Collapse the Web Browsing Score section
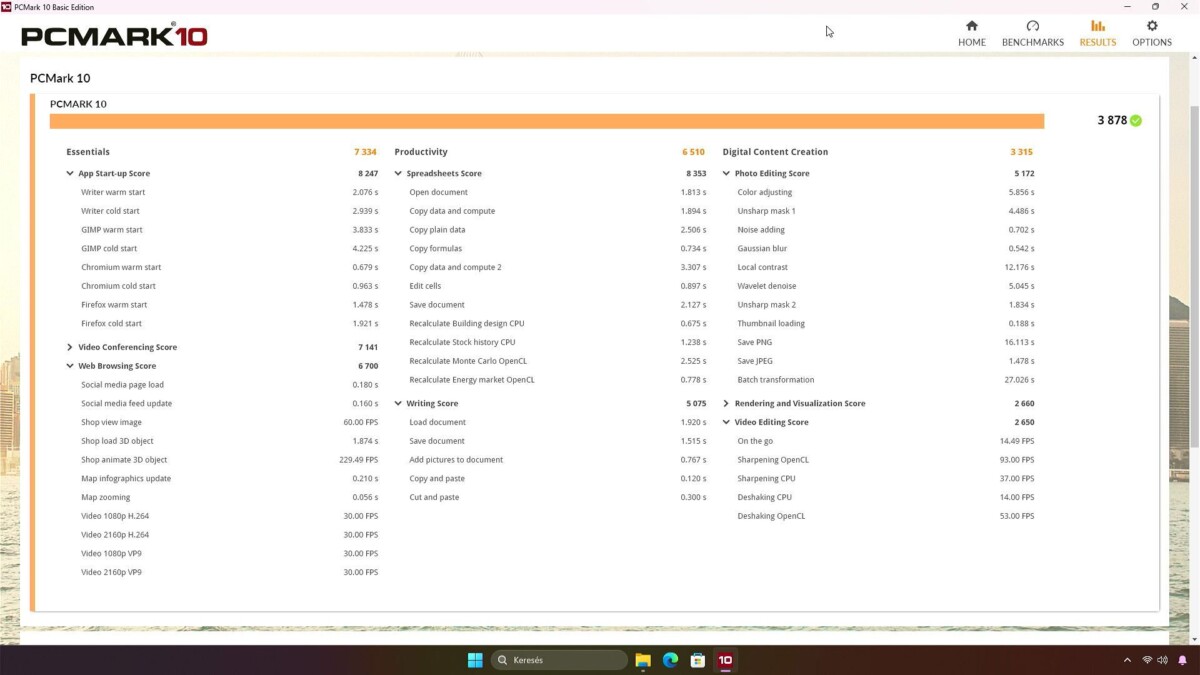This screenshot has width=1200, height=675. tap(70, 367)
